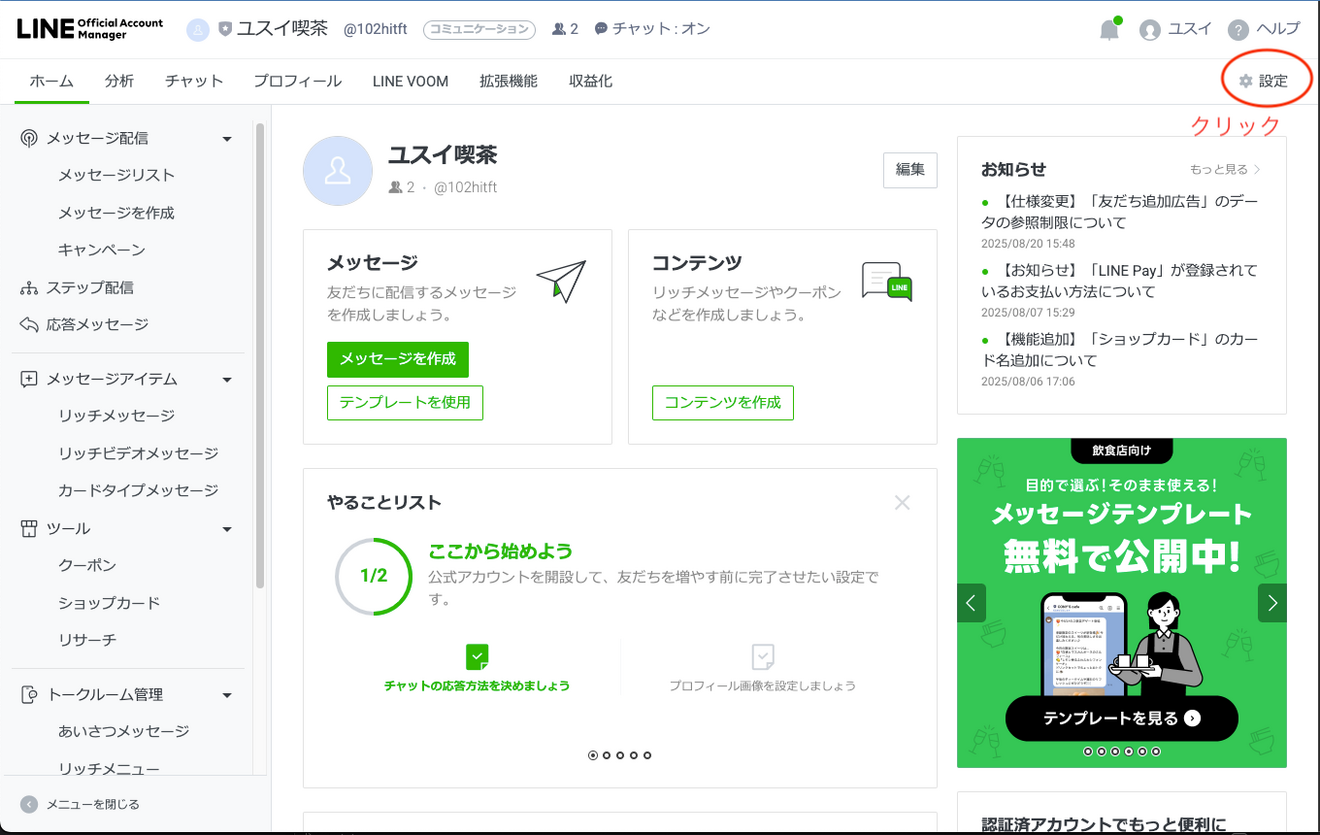Click the 設定 gear icon

(1245, 81)
